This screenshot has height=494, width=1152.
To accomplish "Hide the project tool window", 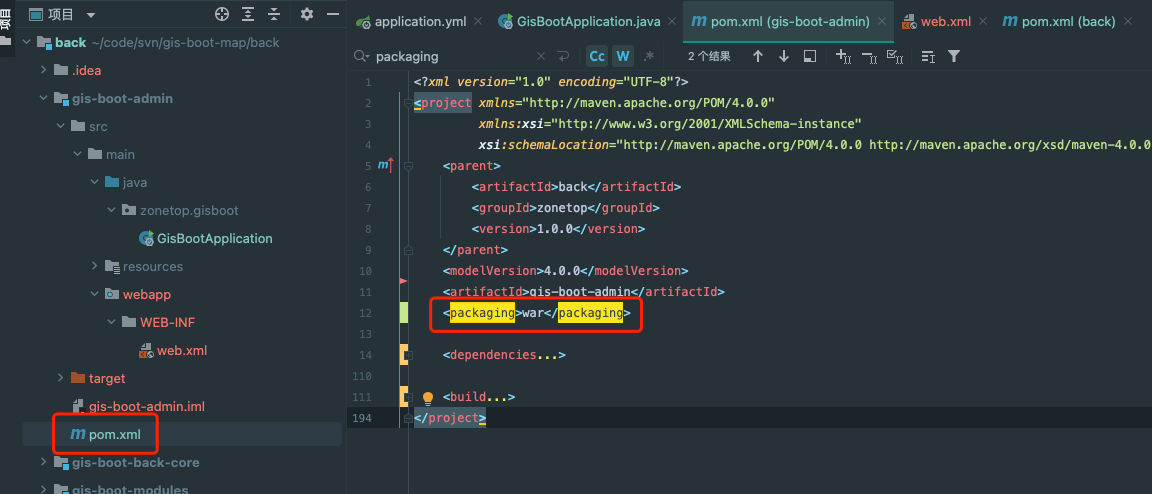I will 331,14.
